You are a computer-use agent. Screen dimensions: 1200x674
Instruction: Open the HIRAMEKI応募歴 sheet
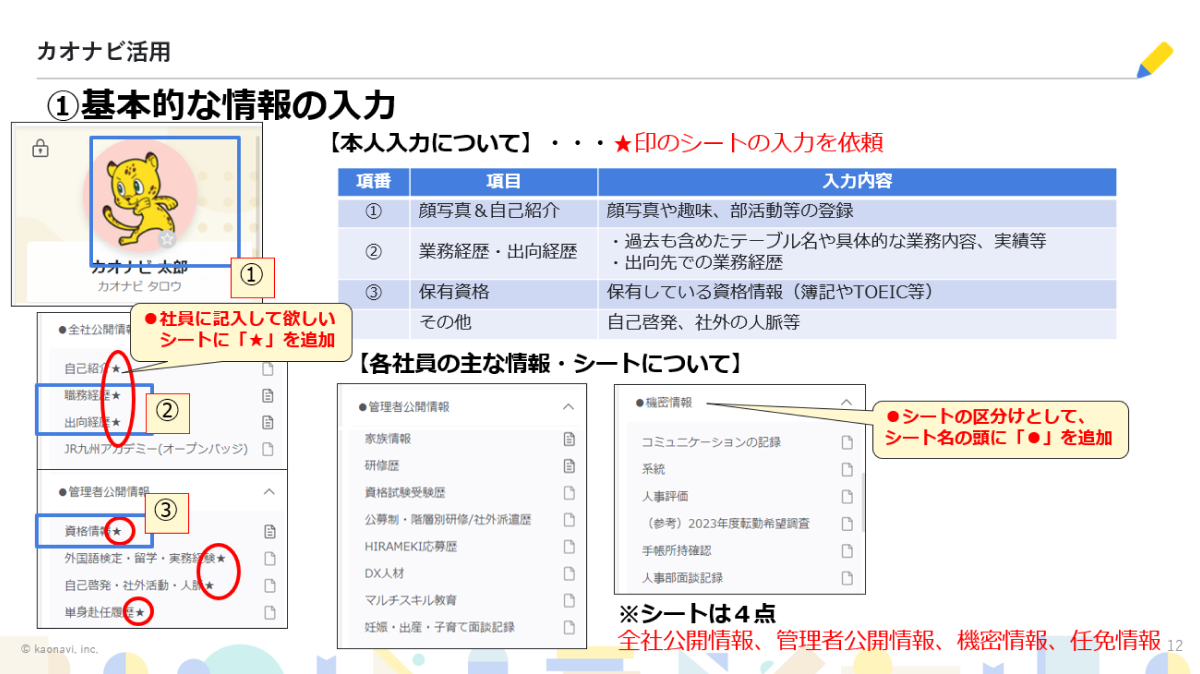tap(410, 546)
